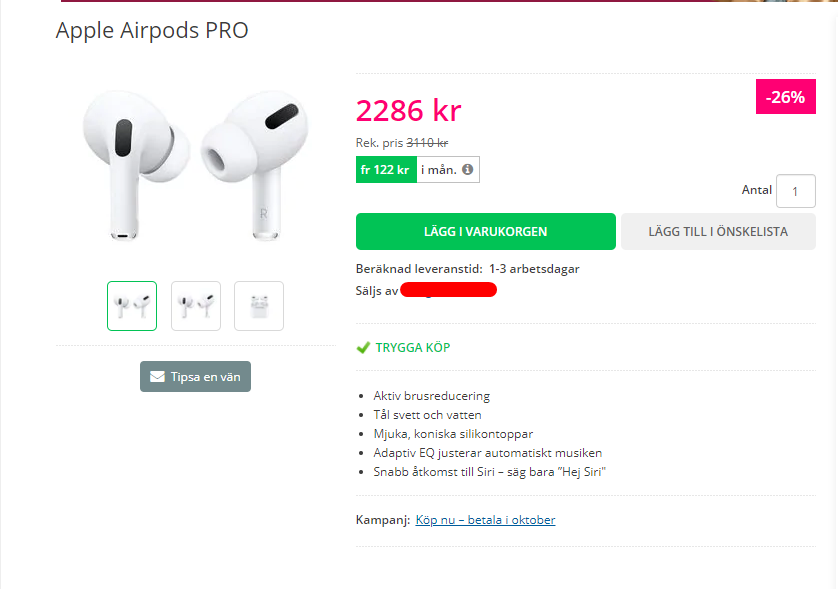Click the "Apple Airpods PRO" title
The width and height of the screenshot is (838, 589).
point(152,30)
